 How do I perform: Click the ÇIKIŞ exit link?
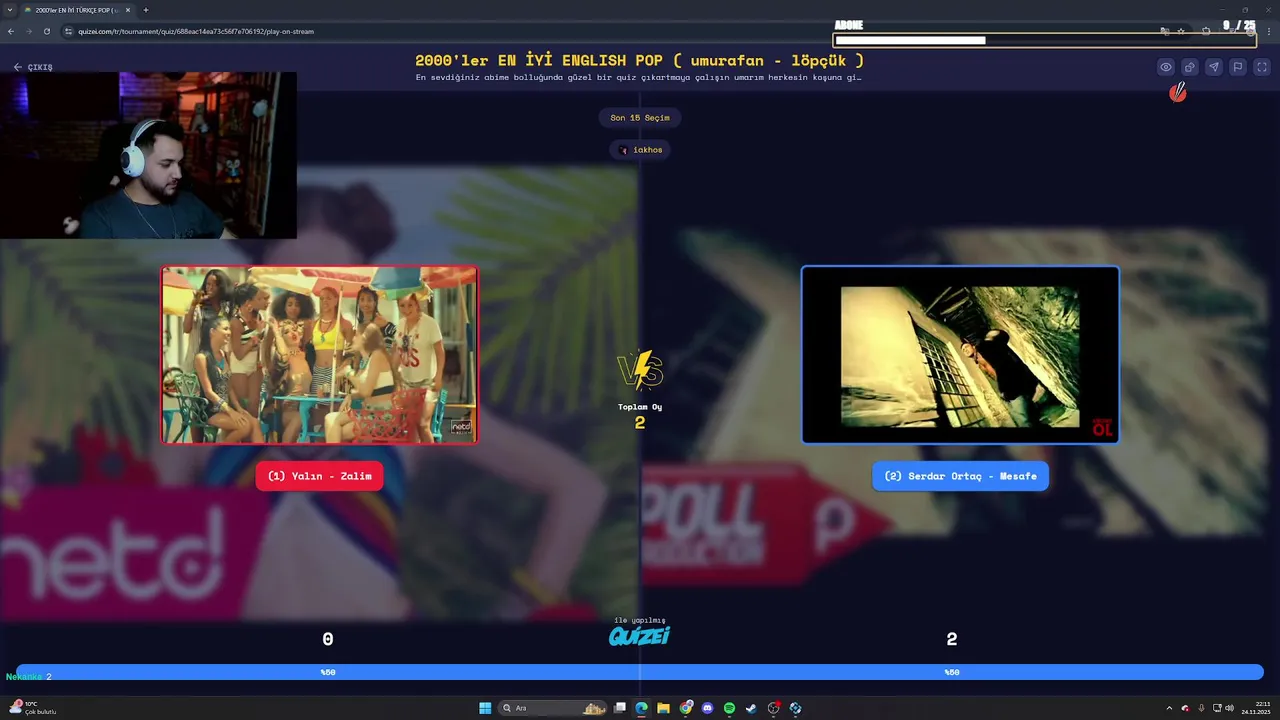click(x=33, y=67)
